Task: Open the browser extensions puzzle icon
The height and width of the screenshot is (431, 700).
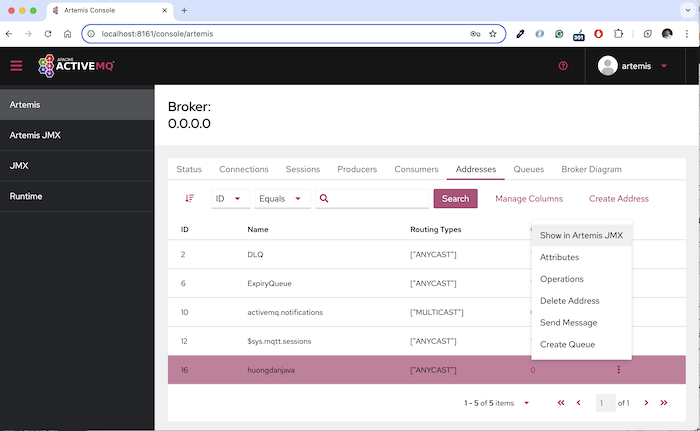Action: pyautogui.click(x=618, y=34)
